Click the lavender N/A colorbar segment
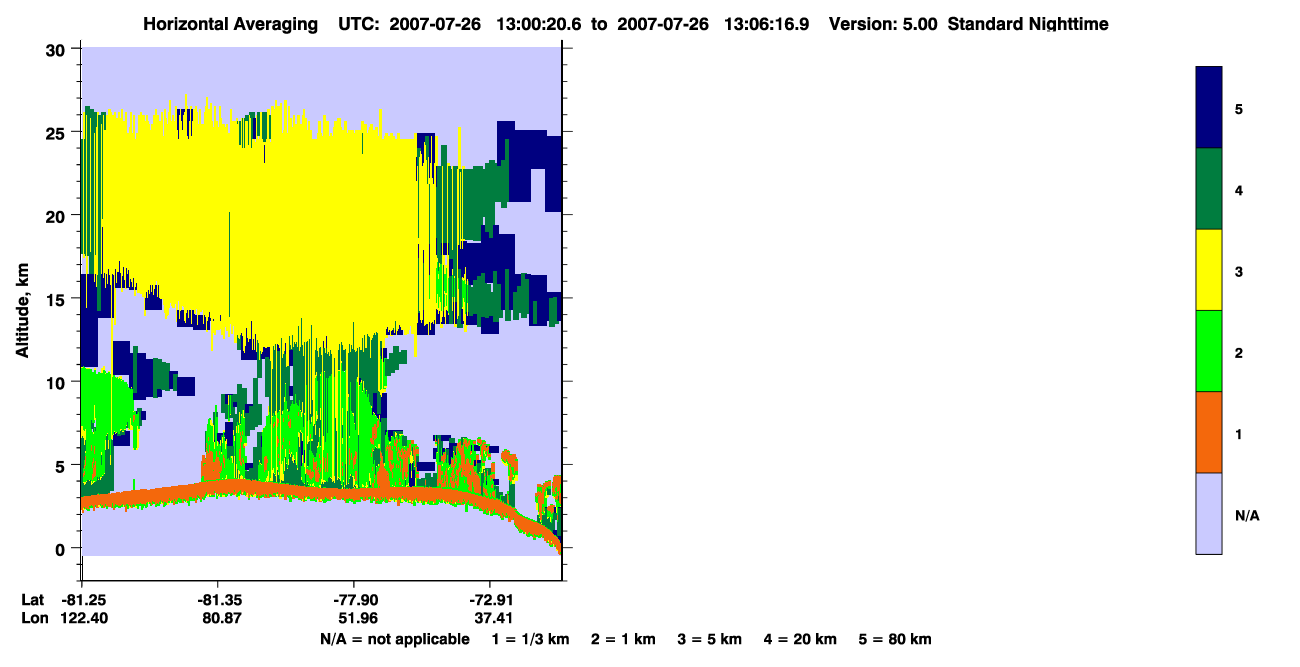This screenshot has height=667, width=1300. pyautogui.click(x=1209, y=513)
